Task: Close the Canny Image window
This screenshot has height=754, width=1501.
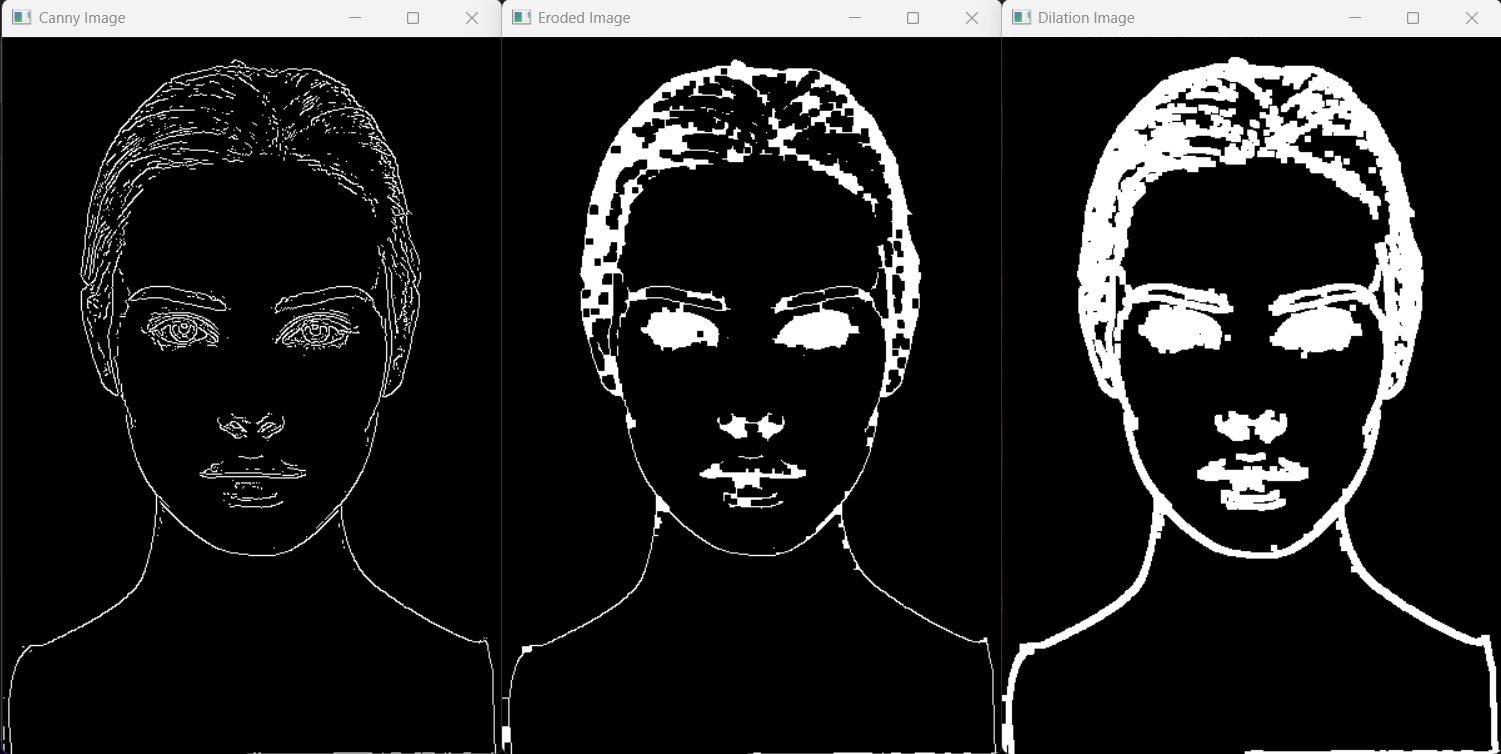Action: (472, 18)
